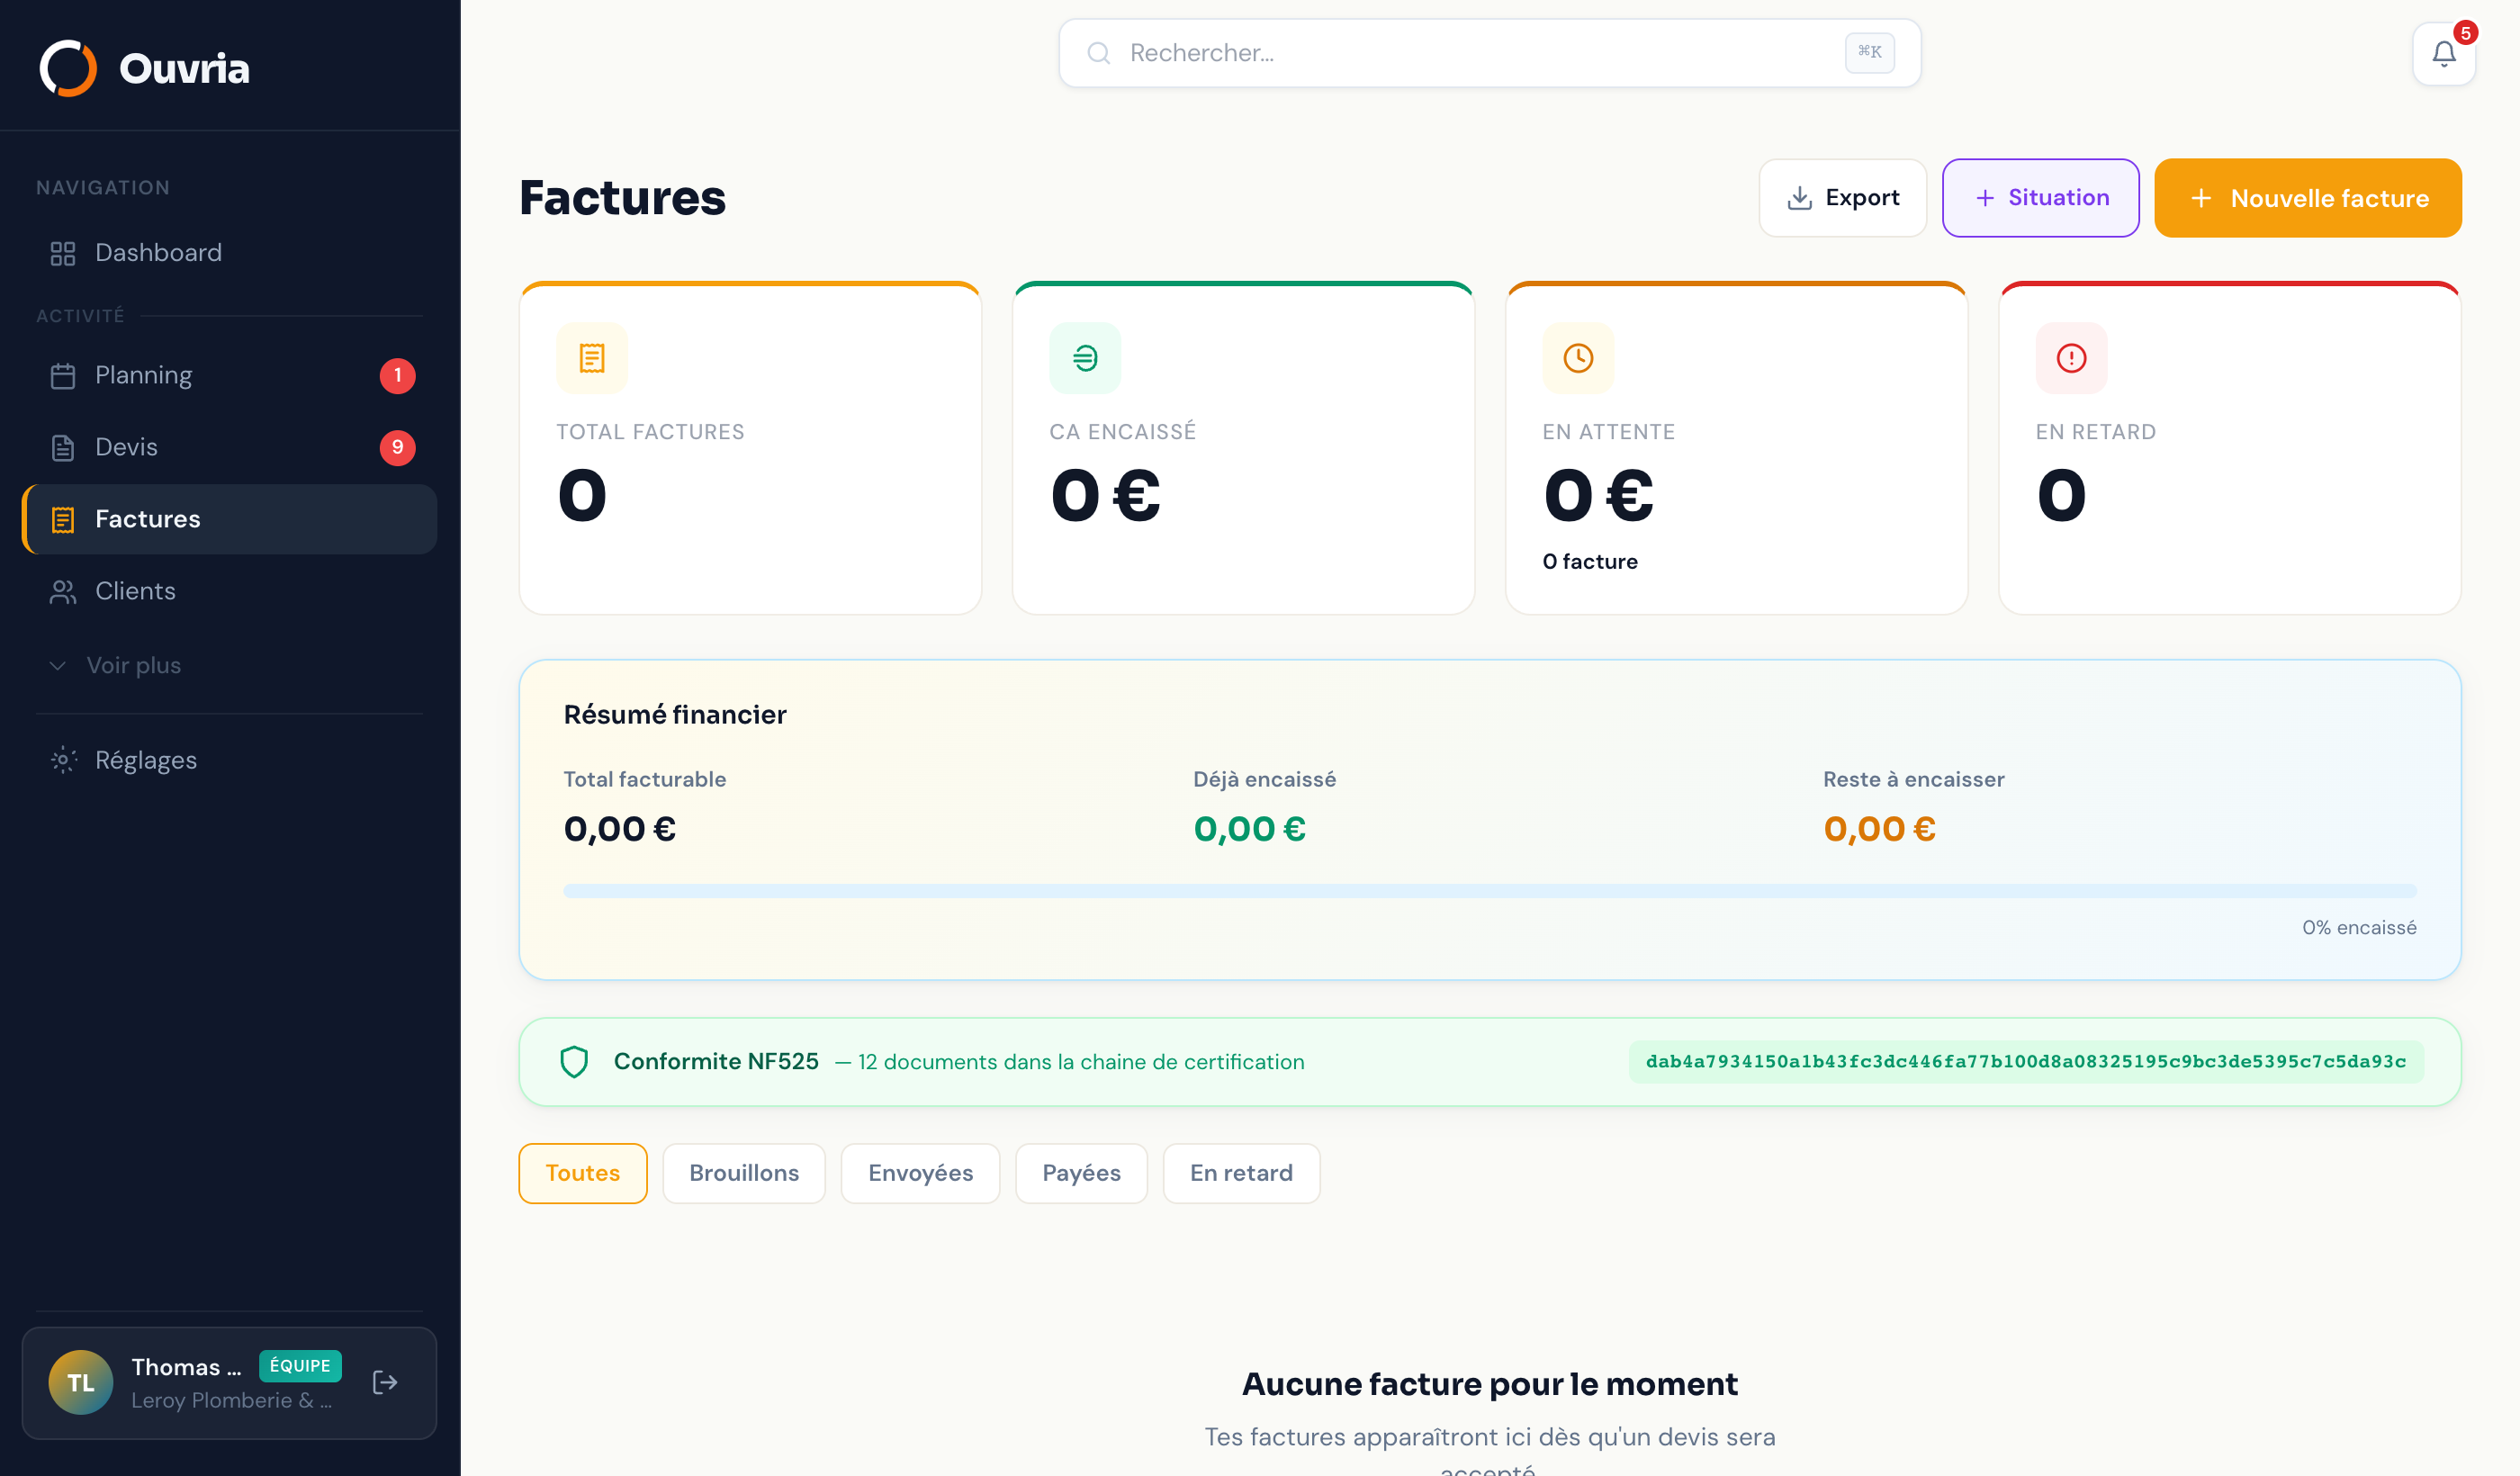Click the Clients people icon
Screen dimensions: 2520x1476
point(63,592)
